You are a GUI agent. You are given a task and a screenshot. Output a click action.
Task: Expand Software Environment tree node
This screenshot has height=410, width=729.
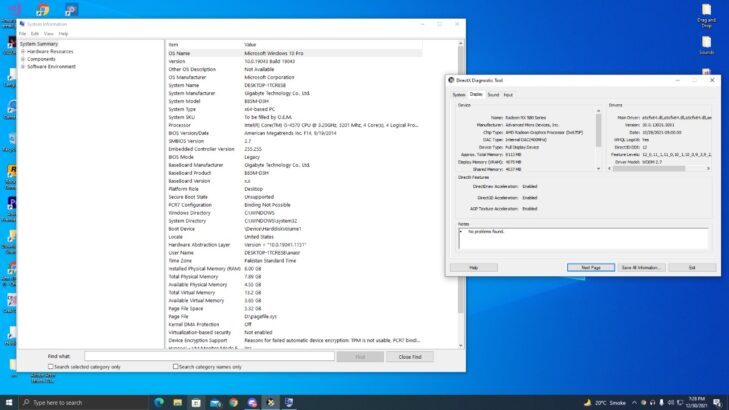click(23, 66)
